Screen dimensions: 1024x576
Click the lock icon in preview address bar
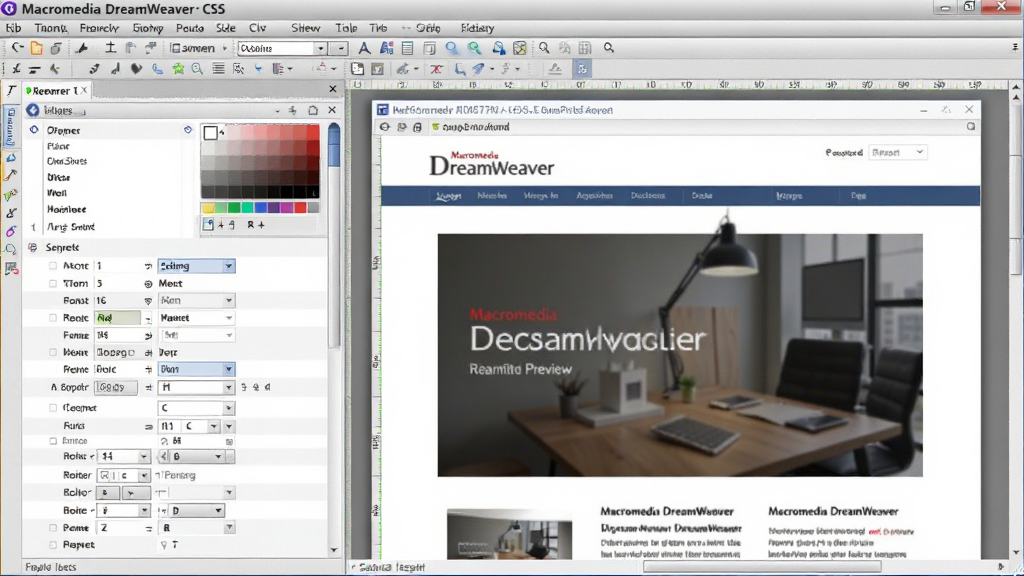click(417, 127)
